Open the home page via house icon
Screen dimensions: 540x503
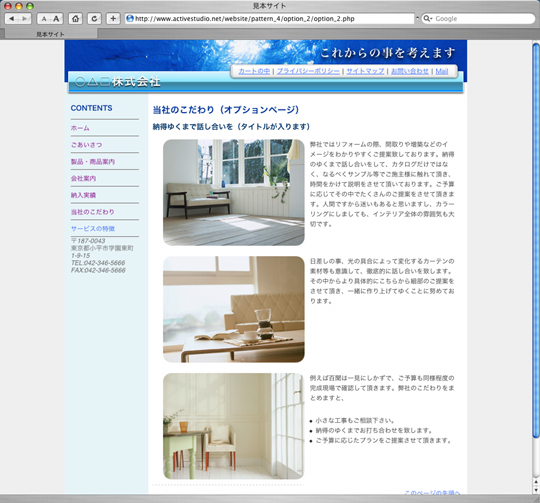pyautogui.click(x=75, y=19)
